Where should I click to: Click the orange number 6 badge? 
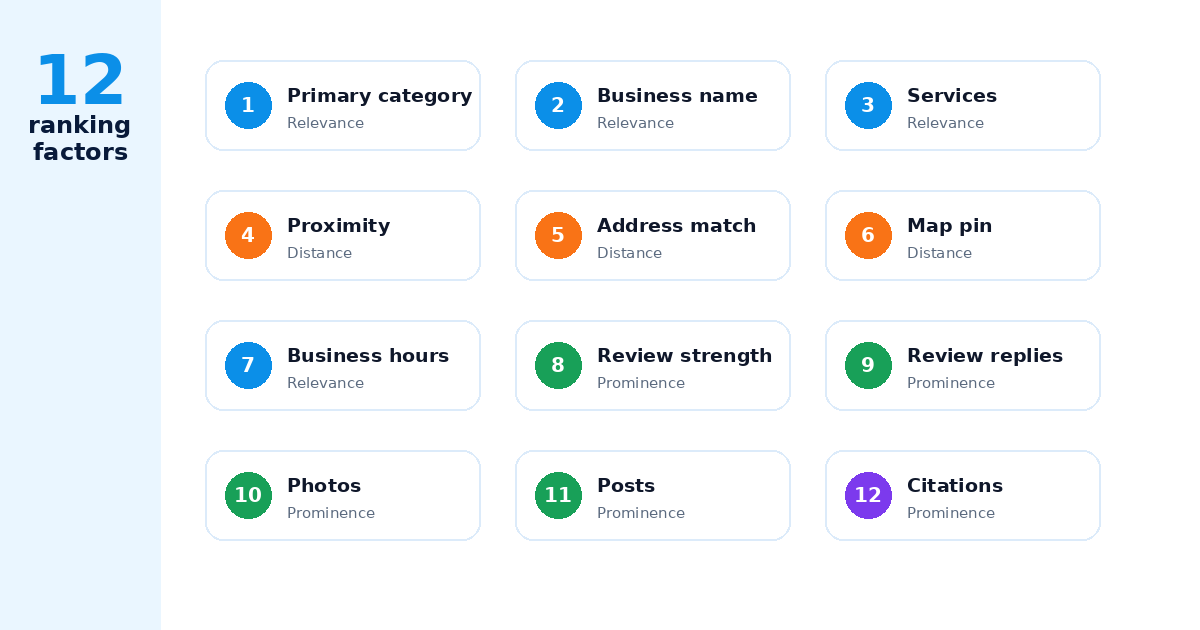coord(868,235)
